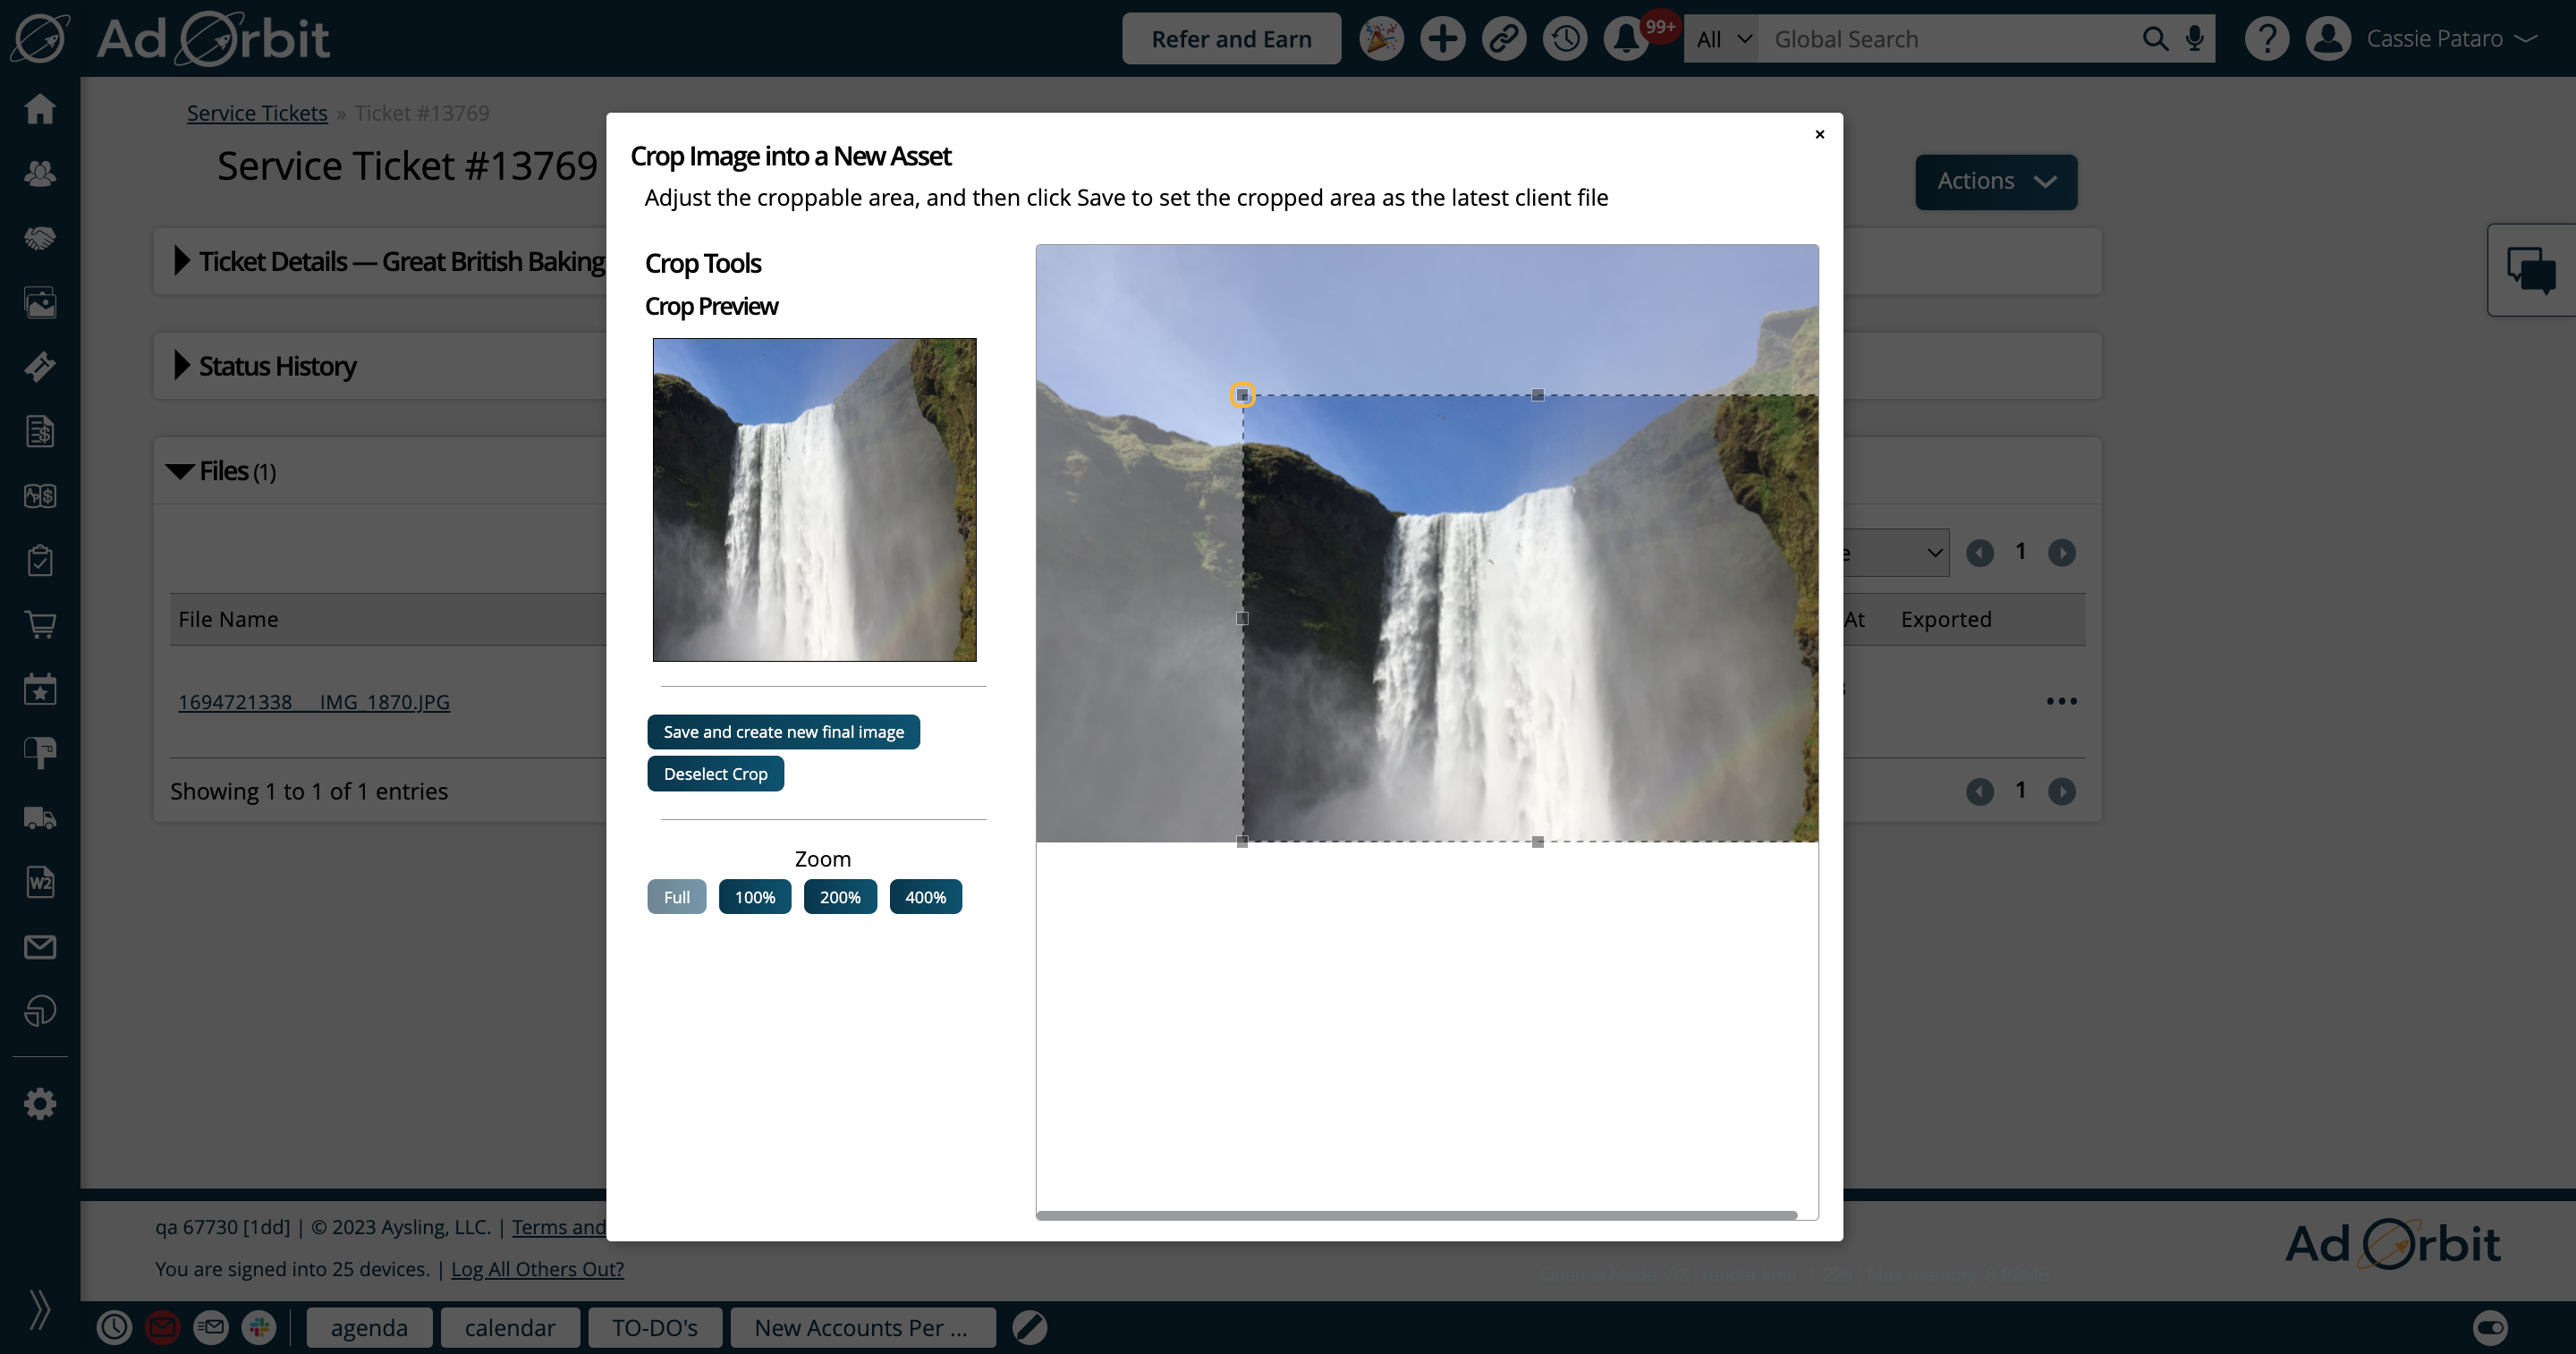2576x1354 pixels.
Task: Set zoom to 200%
Action: [x=840, y=897]
